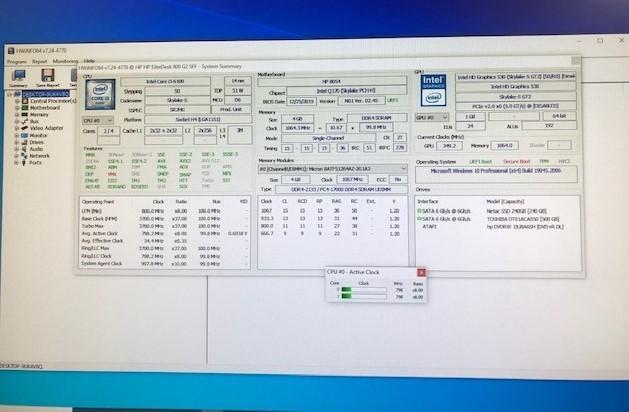The image size is (629, 412).
Task: Open the Help menu
Action: point(89,61)
